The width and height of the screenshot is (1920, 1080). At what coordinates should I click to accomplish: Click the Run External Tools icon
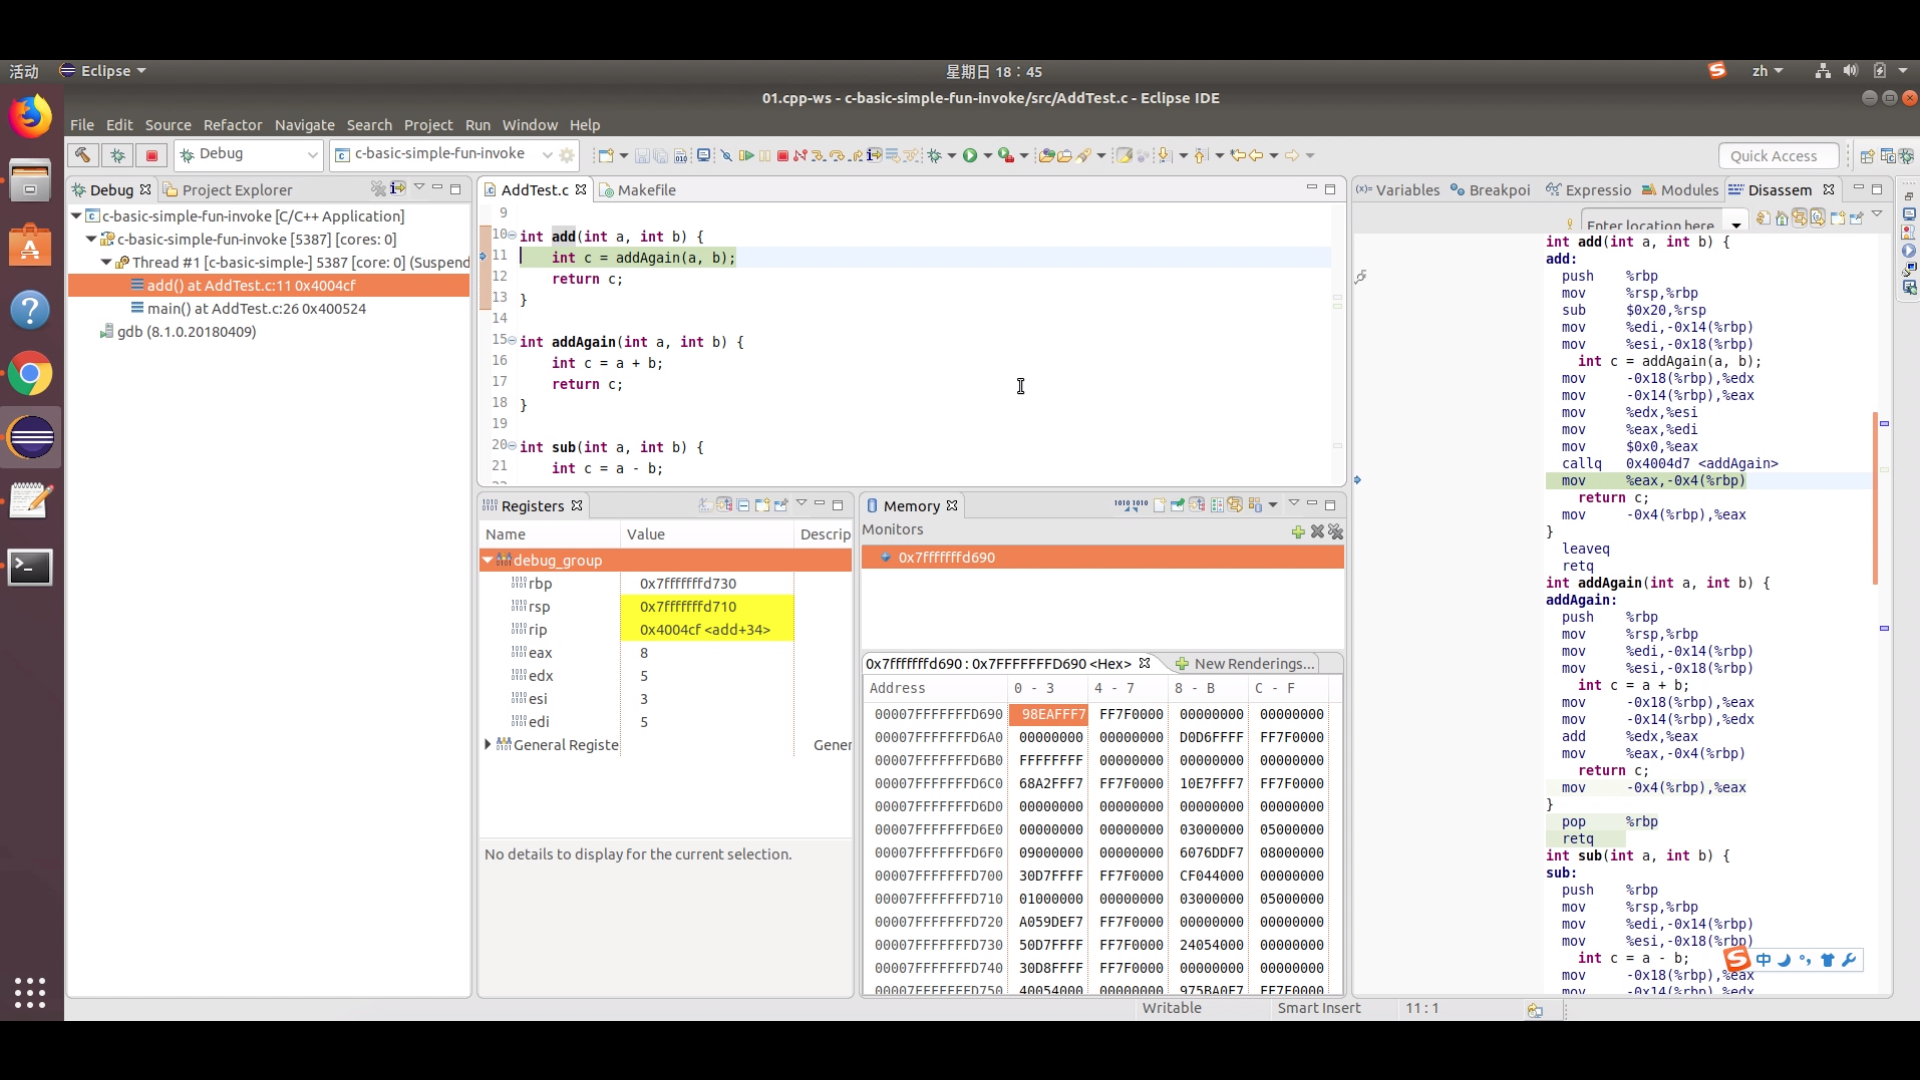(x=1006, y=155)
